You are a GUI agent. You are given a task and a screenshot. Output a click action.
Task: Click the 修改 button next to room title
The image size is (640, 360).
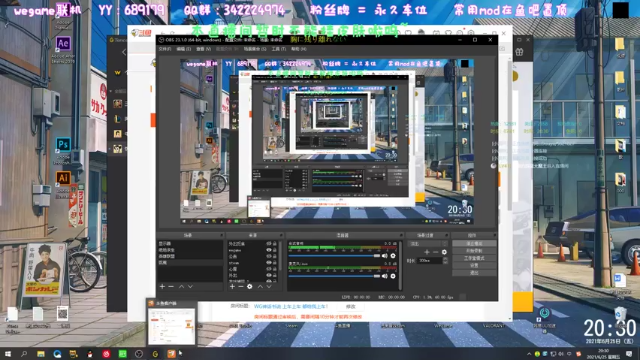(x=351, y=307)
